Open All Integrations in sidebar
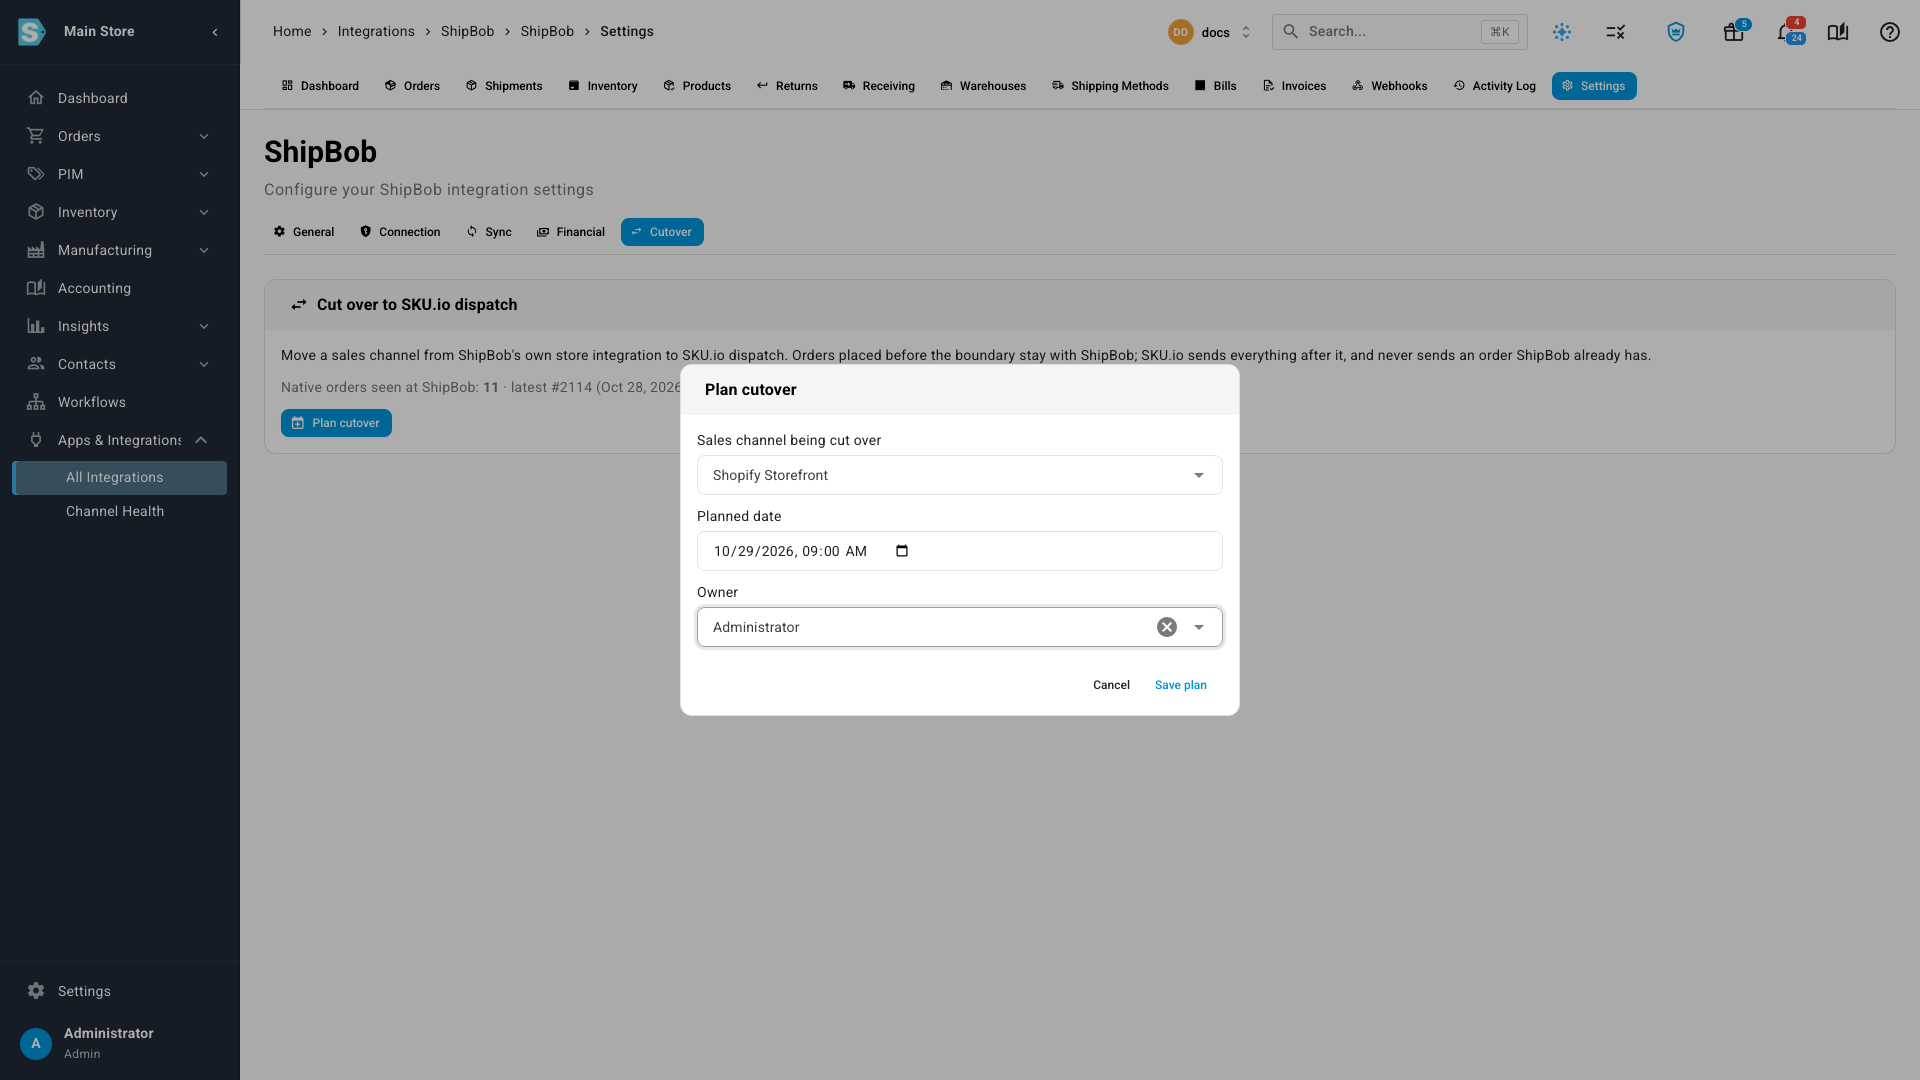Screen dimensions: 1920x1080 [120, 478]
